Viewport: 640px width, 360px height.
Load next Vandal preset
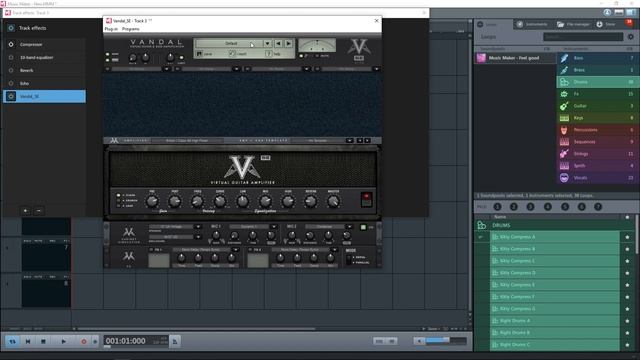point(289,43)
